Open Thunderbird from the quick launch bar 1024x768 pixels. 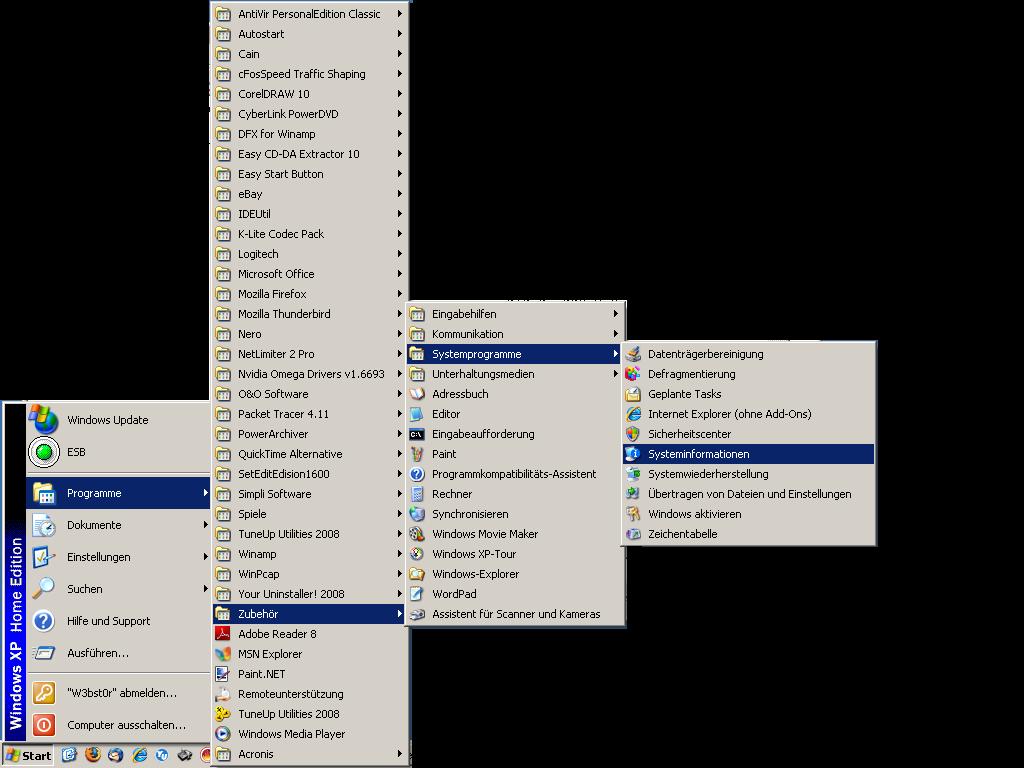(x=116, y=755)
